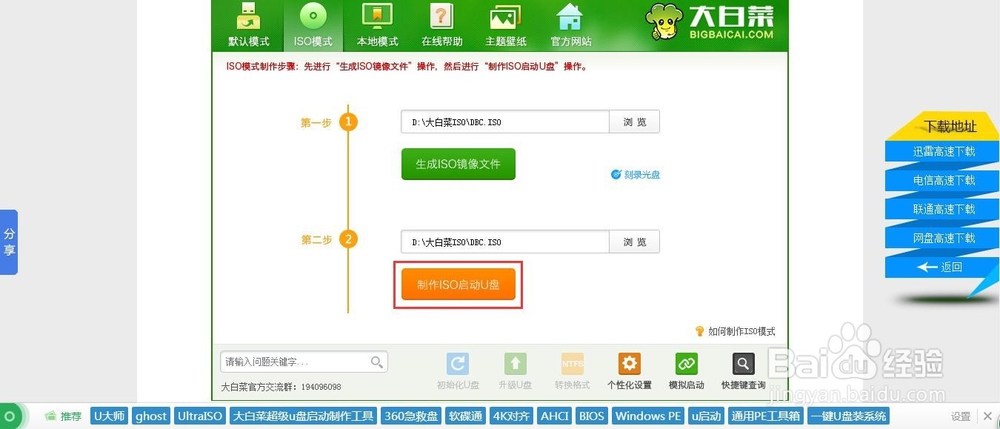
Task: Click 联通高速下载 download ribbon
Action: click(943, 209)
